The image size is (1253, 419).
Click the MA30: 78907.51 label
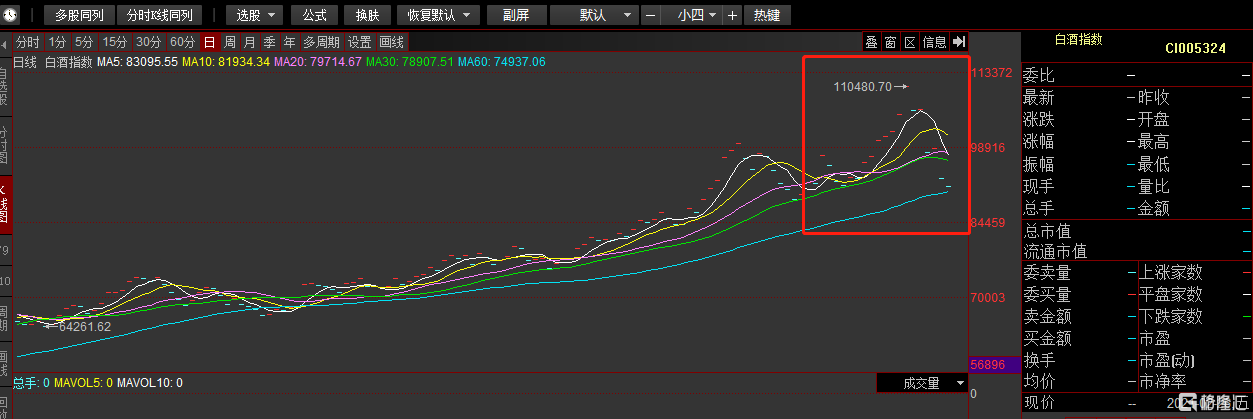coord(410,62)
